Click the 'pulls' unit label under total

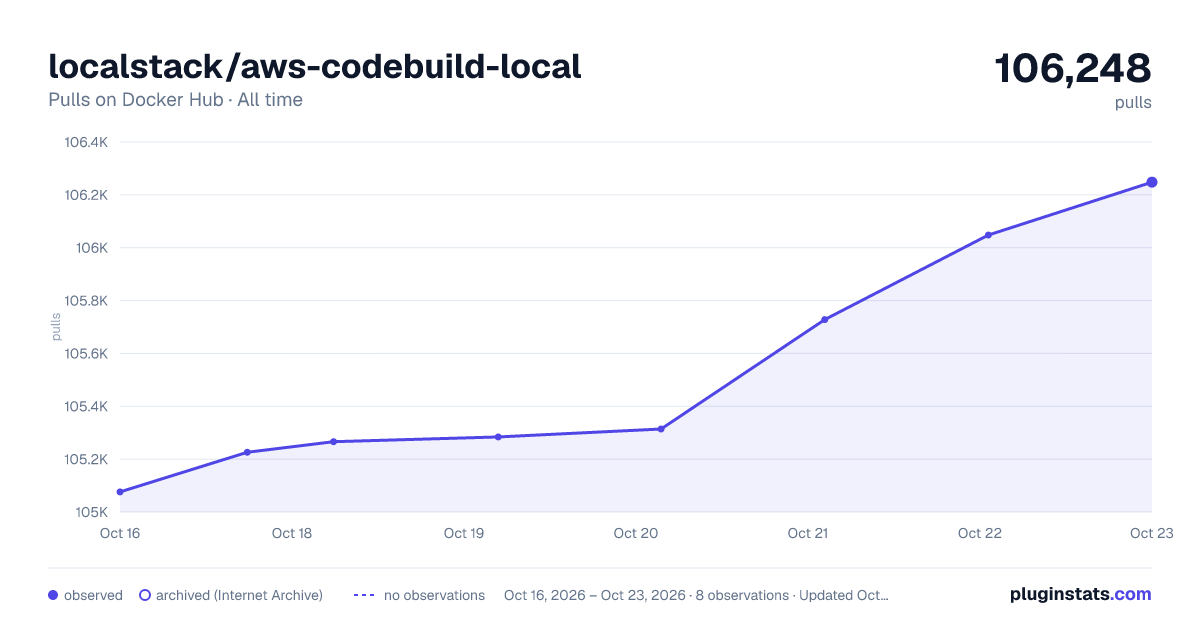click(x=1133, y=103)
